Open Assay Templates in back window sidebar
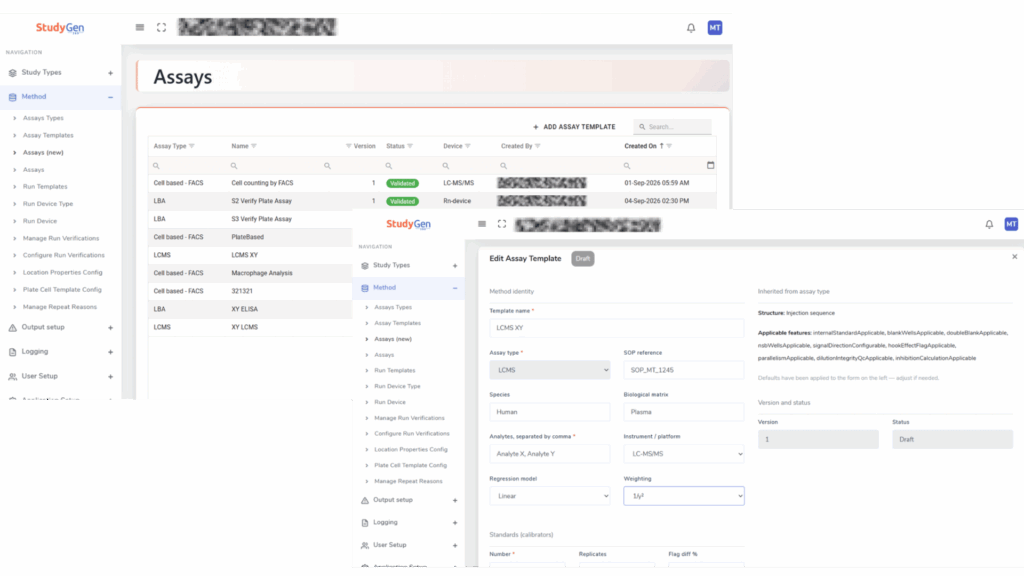 click(x=48, y=135)
